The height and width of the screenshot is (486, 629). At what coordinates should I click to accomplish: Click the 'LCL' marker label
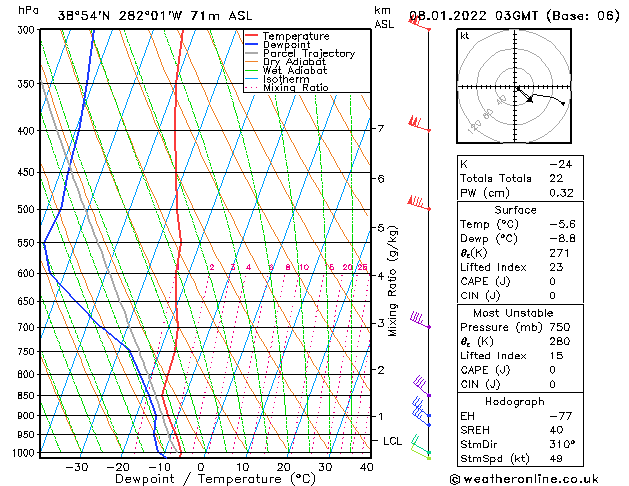392,441
